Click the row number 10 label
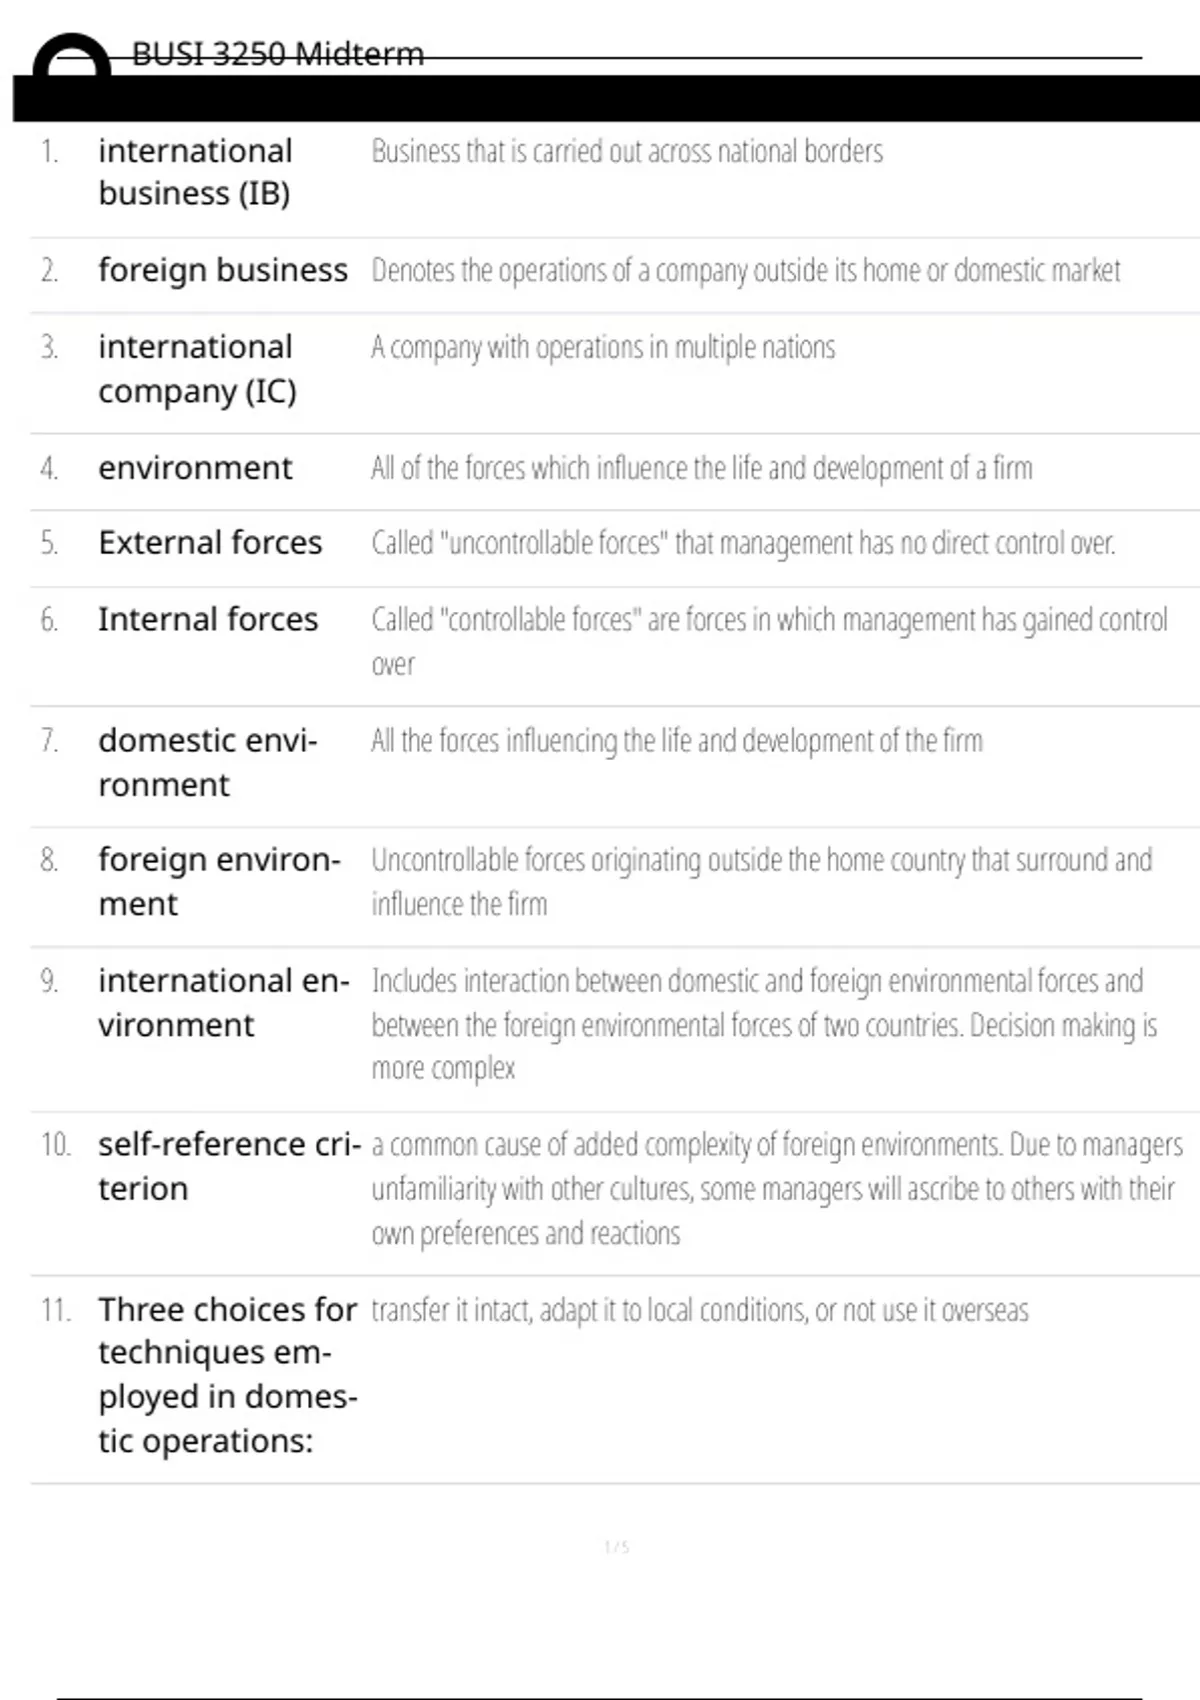This screenshot has height=1700, width=1200. coord(55,1144)
